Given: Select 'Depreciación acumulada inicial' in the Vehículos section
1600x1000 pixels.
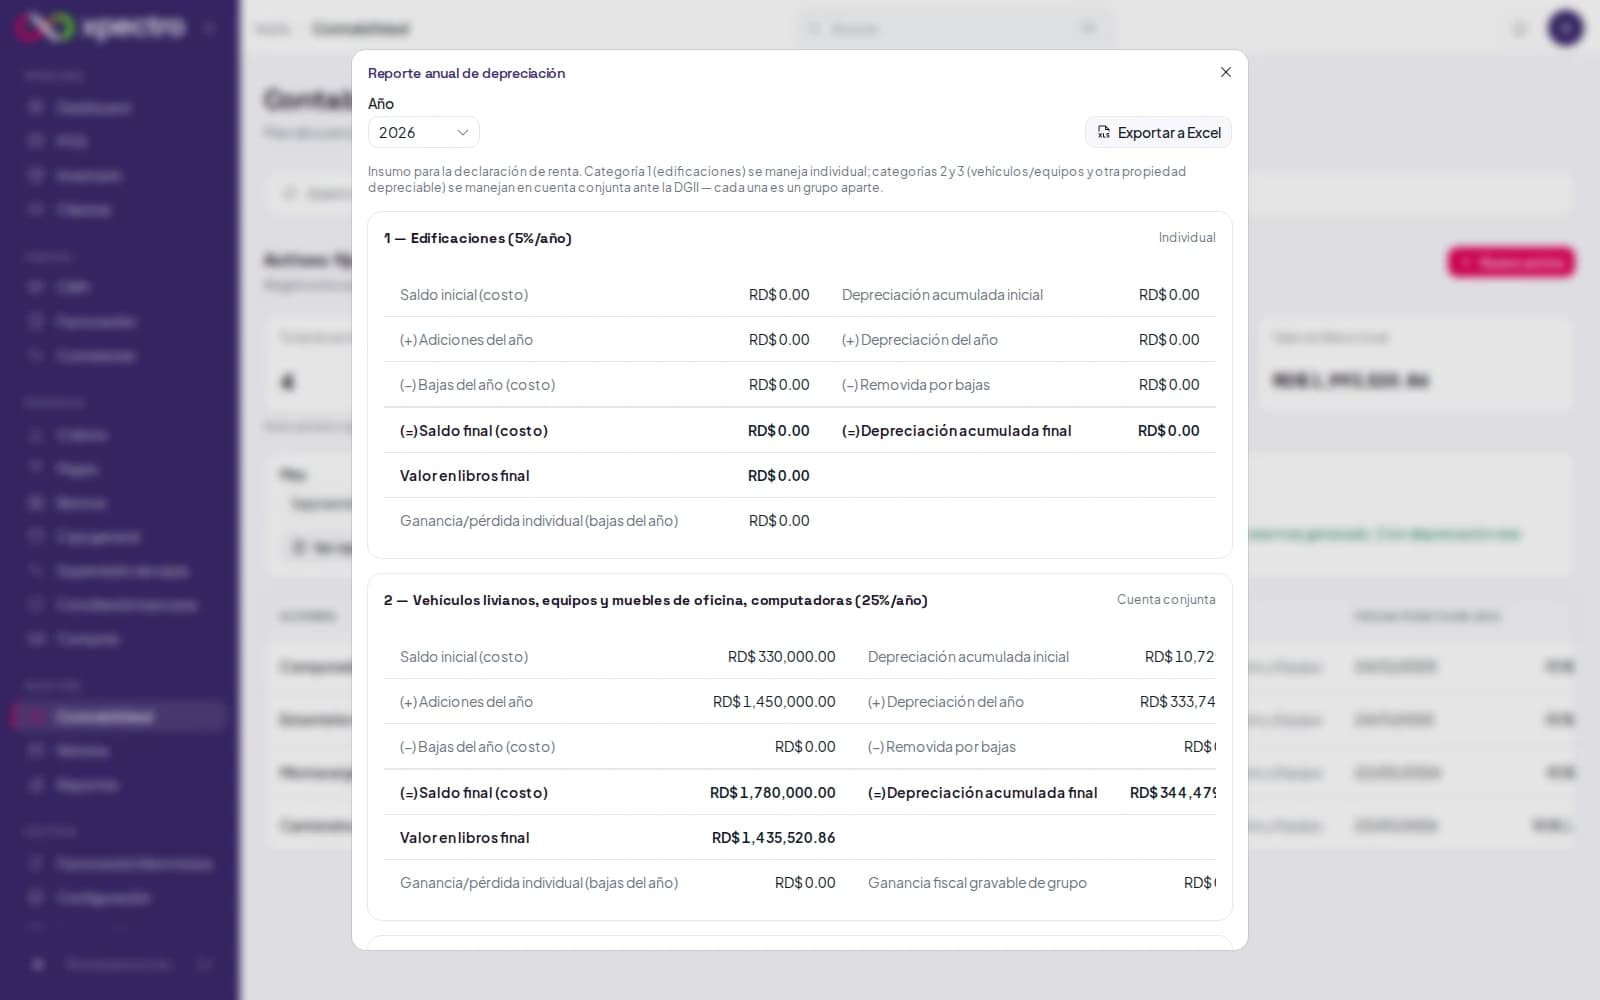Looking at the screenshot, I should [968, 657].
